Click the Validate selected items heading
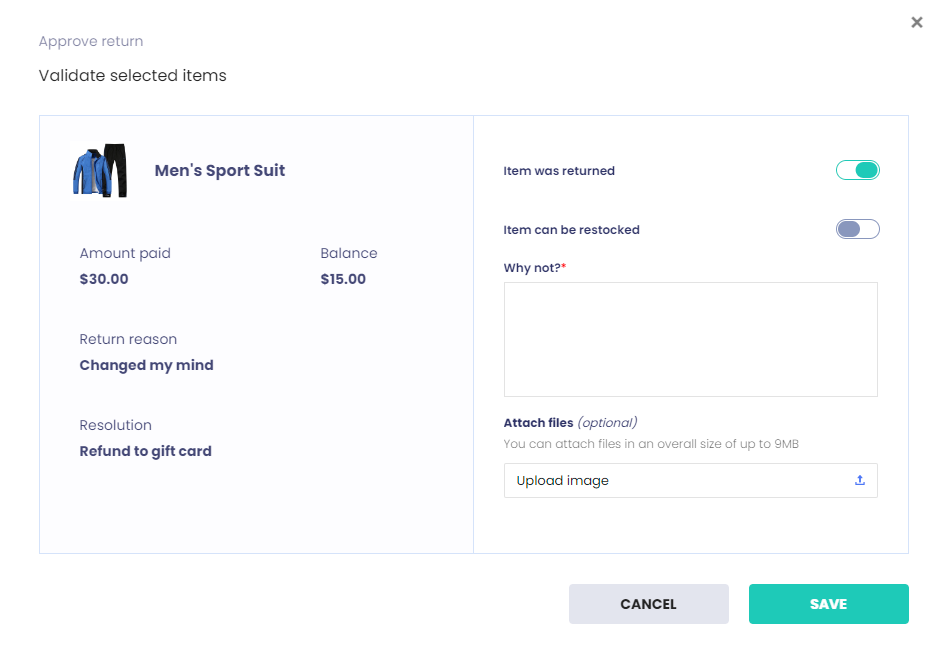 coord(132,76)
